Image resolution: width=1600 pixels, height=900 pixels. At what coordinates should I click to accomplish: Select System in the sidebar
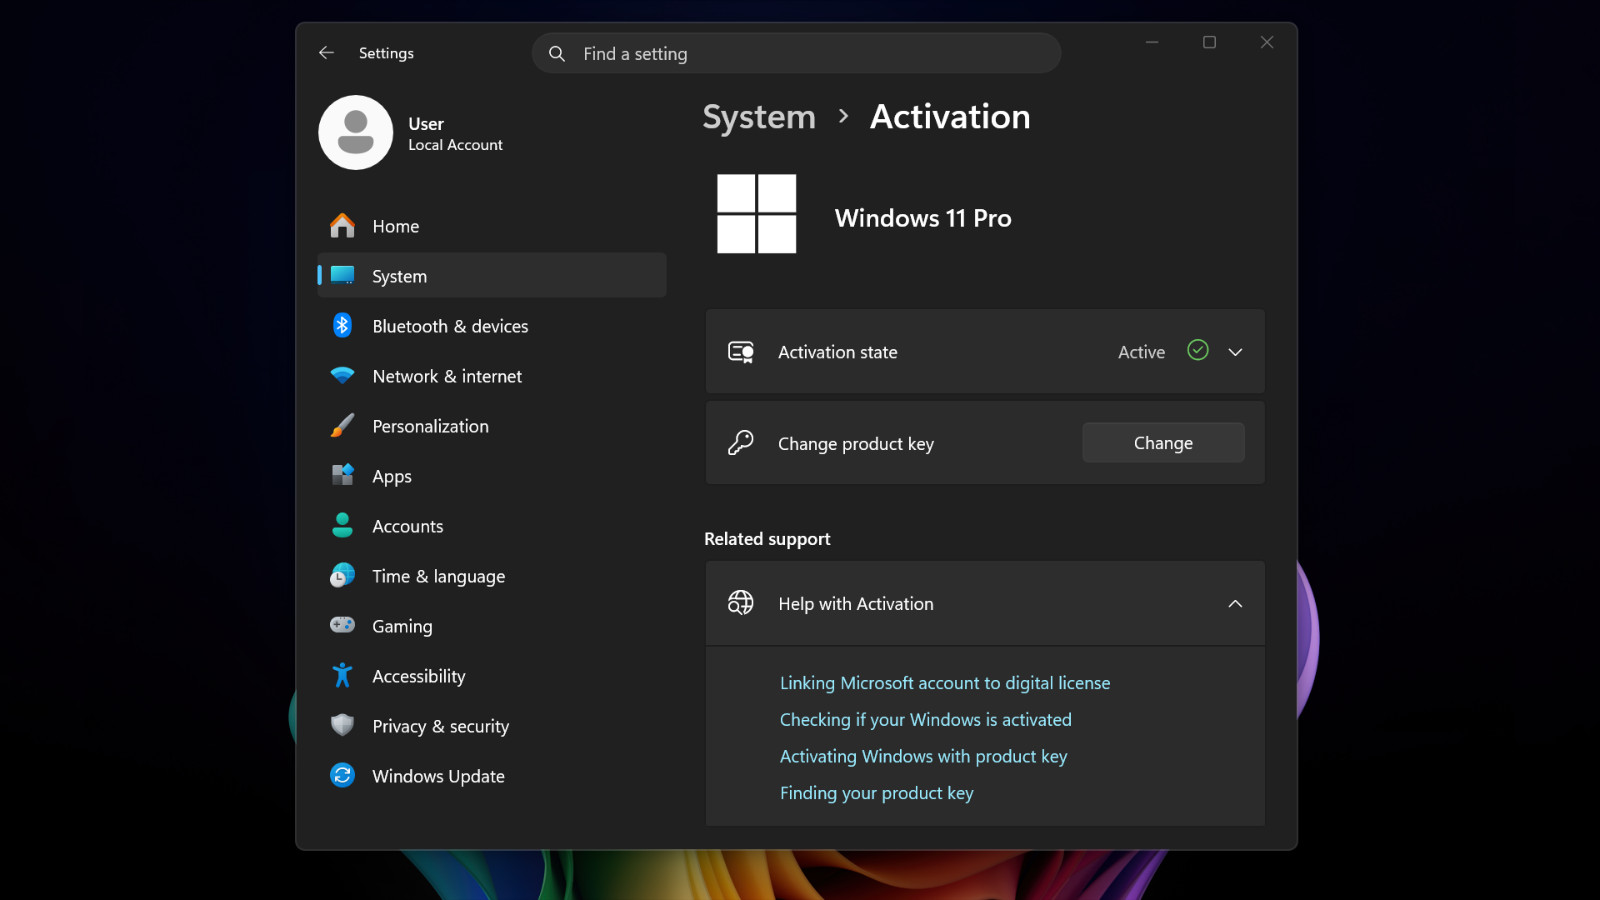(492, 276)
